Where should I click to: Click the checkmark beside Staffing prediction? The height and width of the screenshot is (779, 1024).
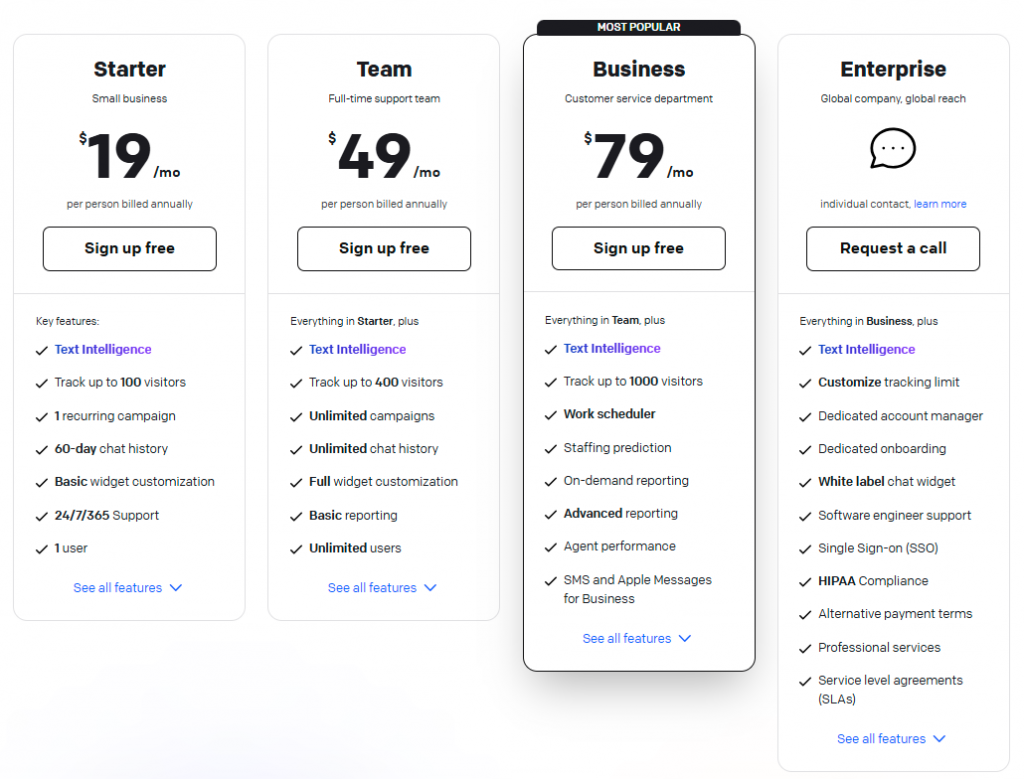pyautogui.click(x=550, y=448)
